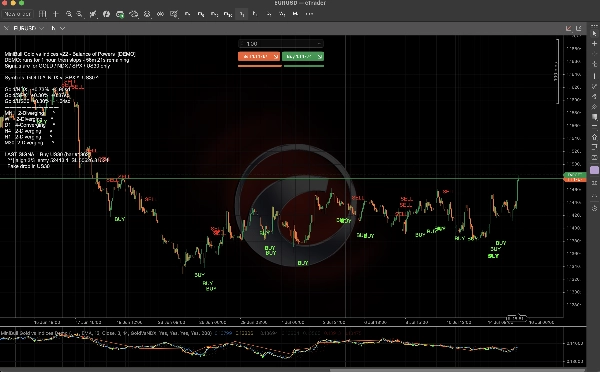The image size is (600, 372).
Task: Select the horizontal line drawing tool
Action: 594,126
